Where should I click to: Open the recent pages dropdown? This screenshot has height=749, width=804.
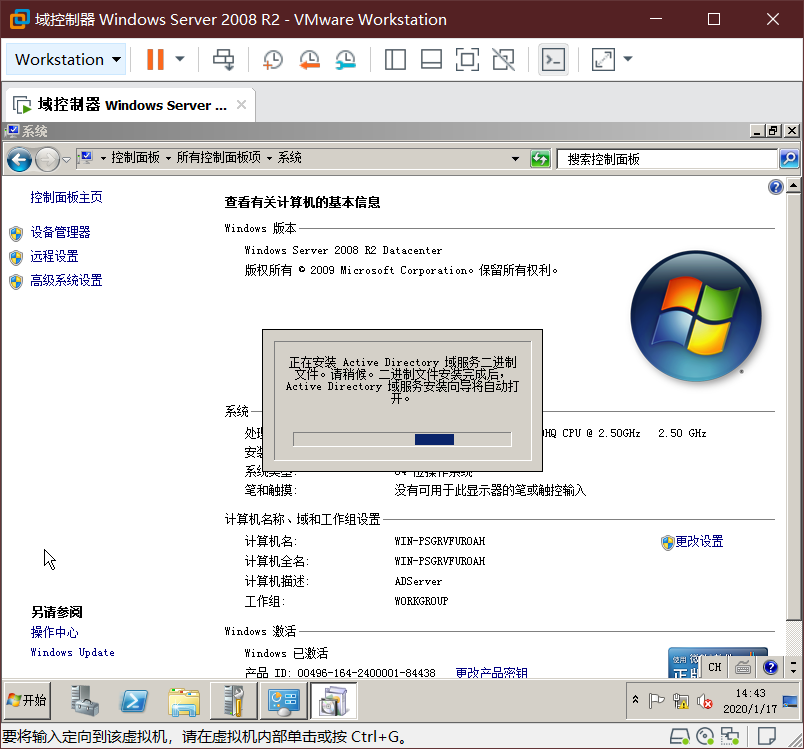point(67,159)
